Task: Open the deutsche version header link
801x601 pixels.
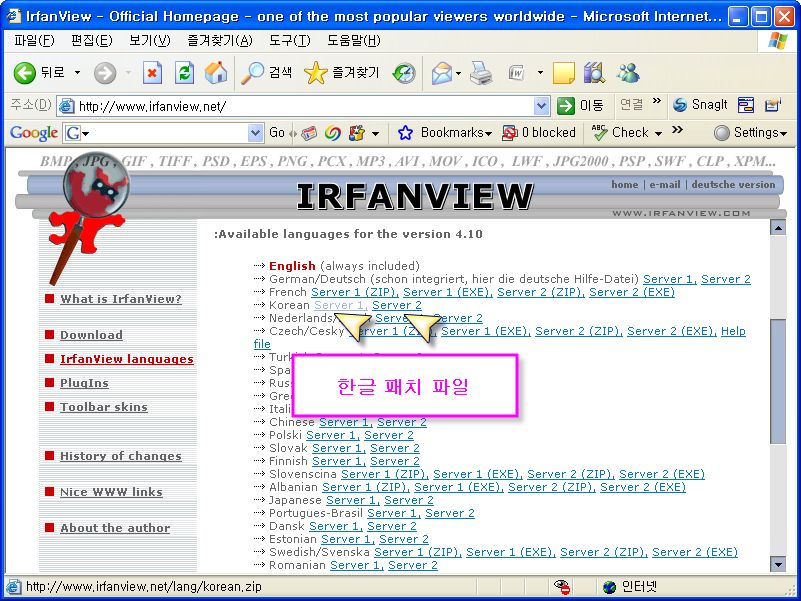Action: (x=733, y=184)
